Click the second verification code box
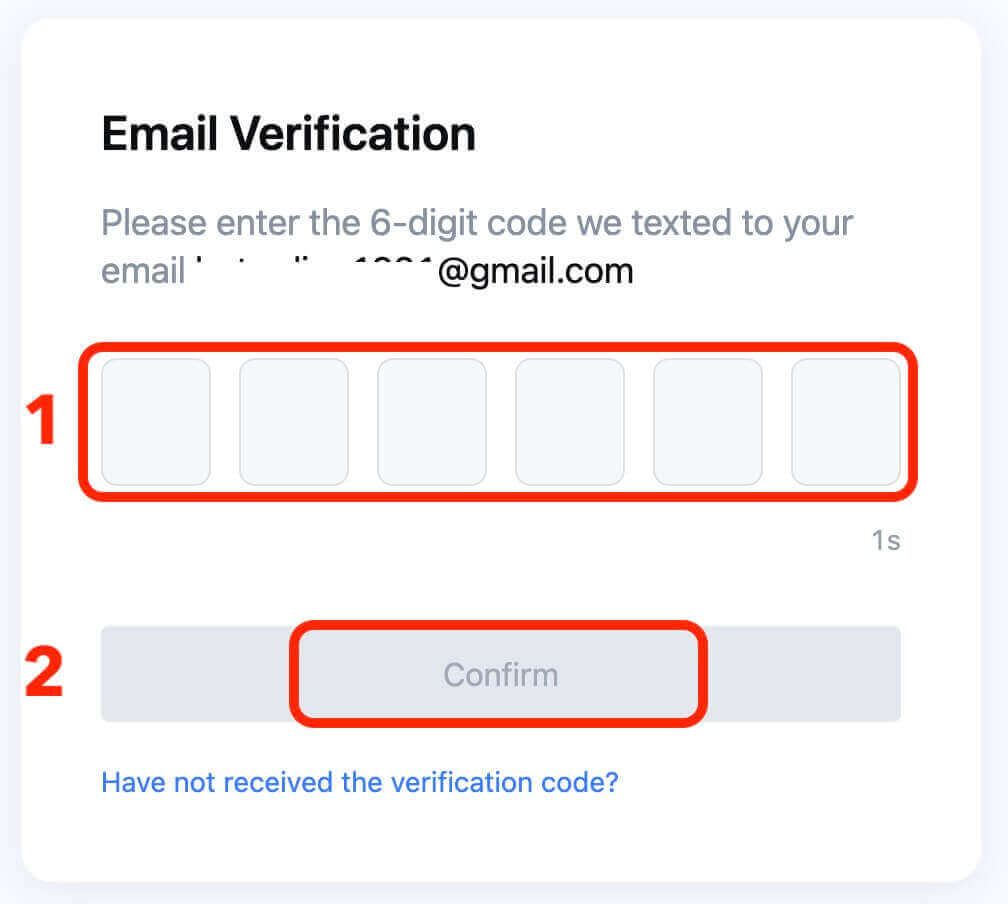This screenshot has width=1008, height=904. click(x=293, y=422)
